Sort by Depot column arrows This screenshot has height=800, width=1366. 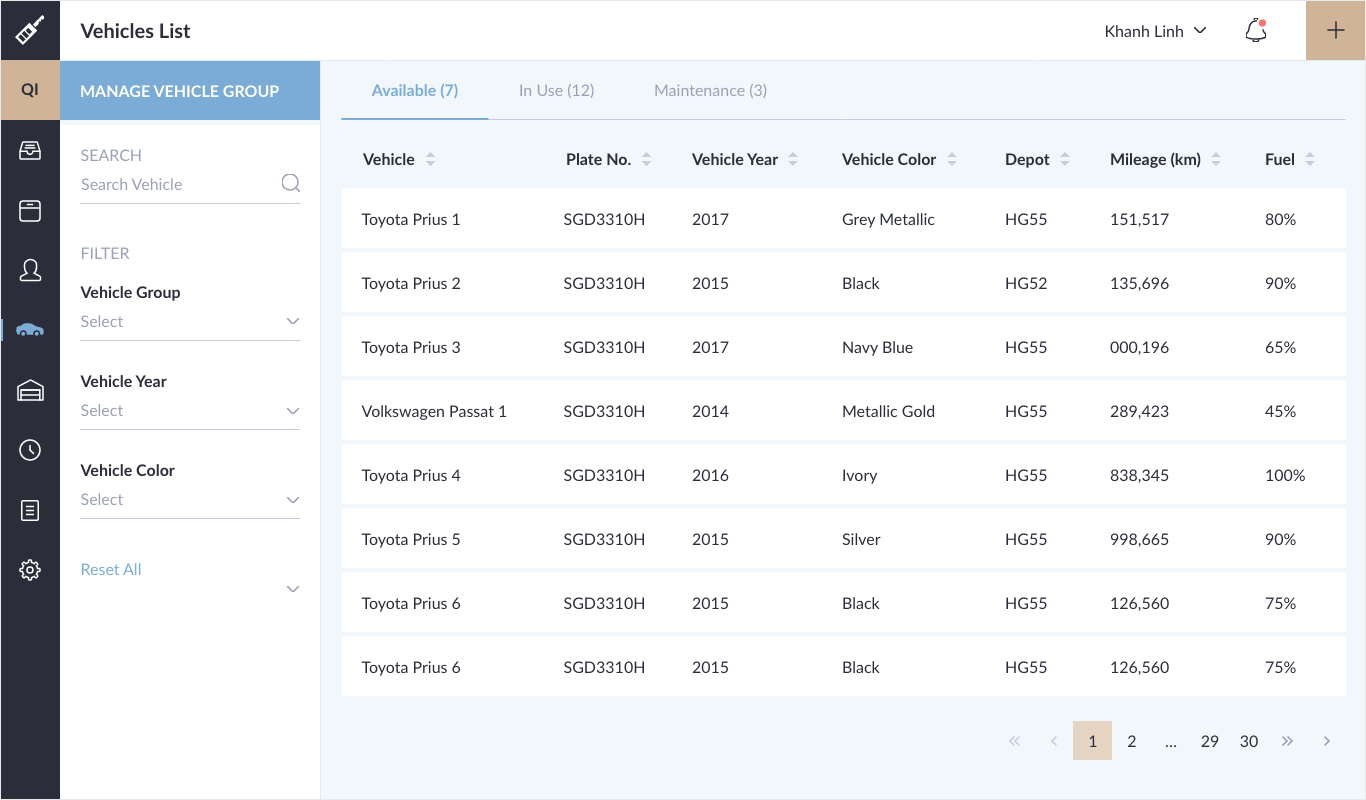(1065, 159)
